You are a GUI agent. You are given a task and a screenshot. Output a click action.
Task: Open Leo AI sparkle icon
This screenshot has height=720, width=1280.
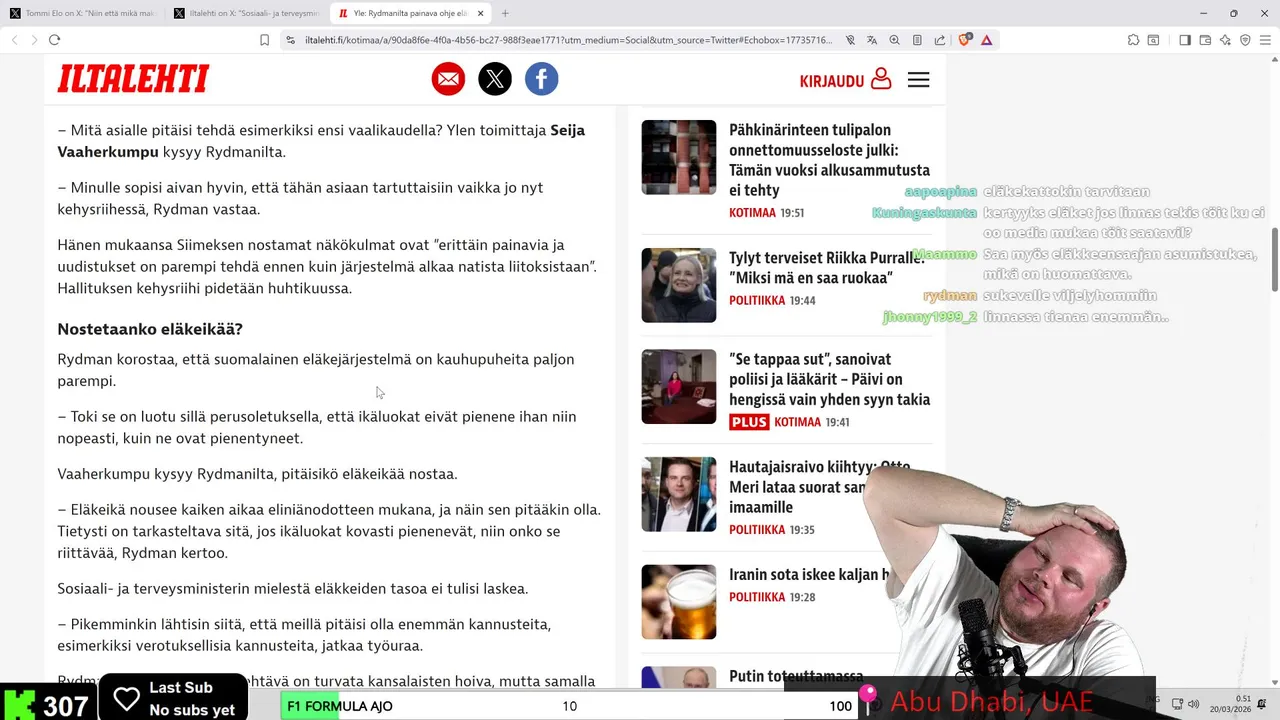pyautogui.click(x=1225, y=40)
